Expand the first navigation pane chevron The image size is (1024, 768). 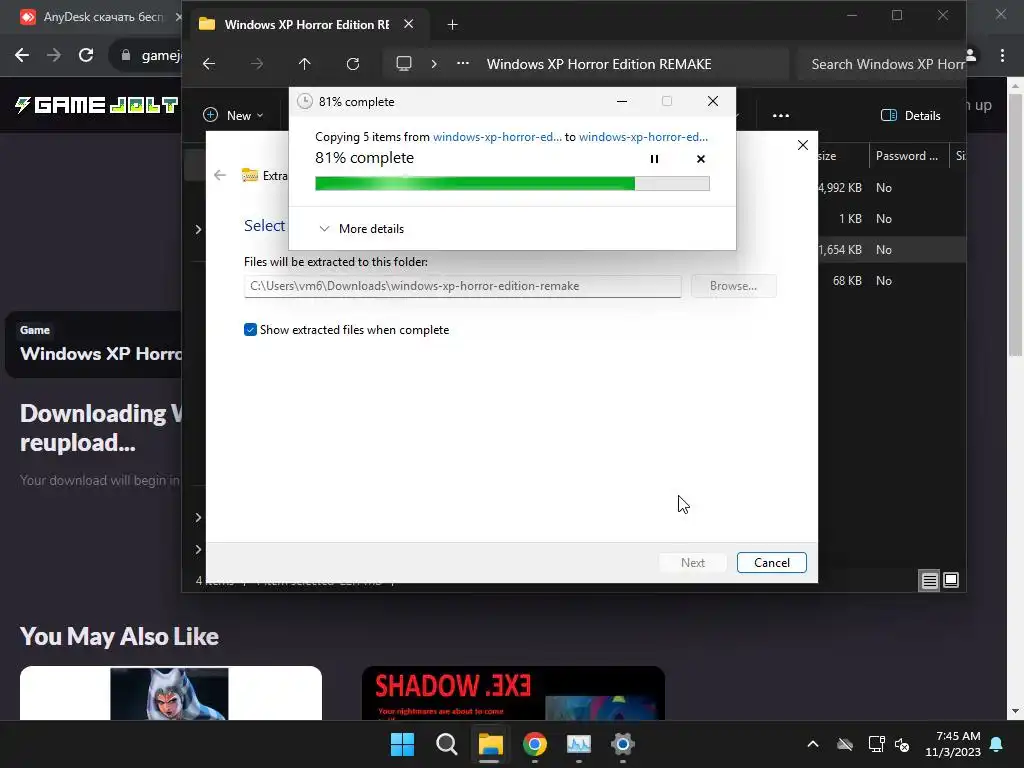198,229
